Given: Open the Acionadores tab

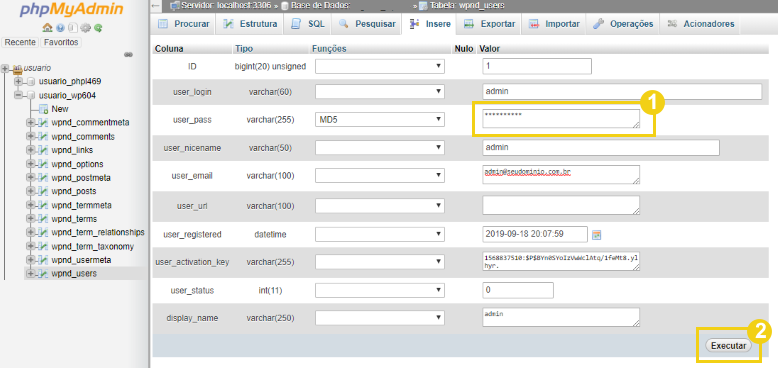Looking at the screenshot, I should tap(700, 24).
